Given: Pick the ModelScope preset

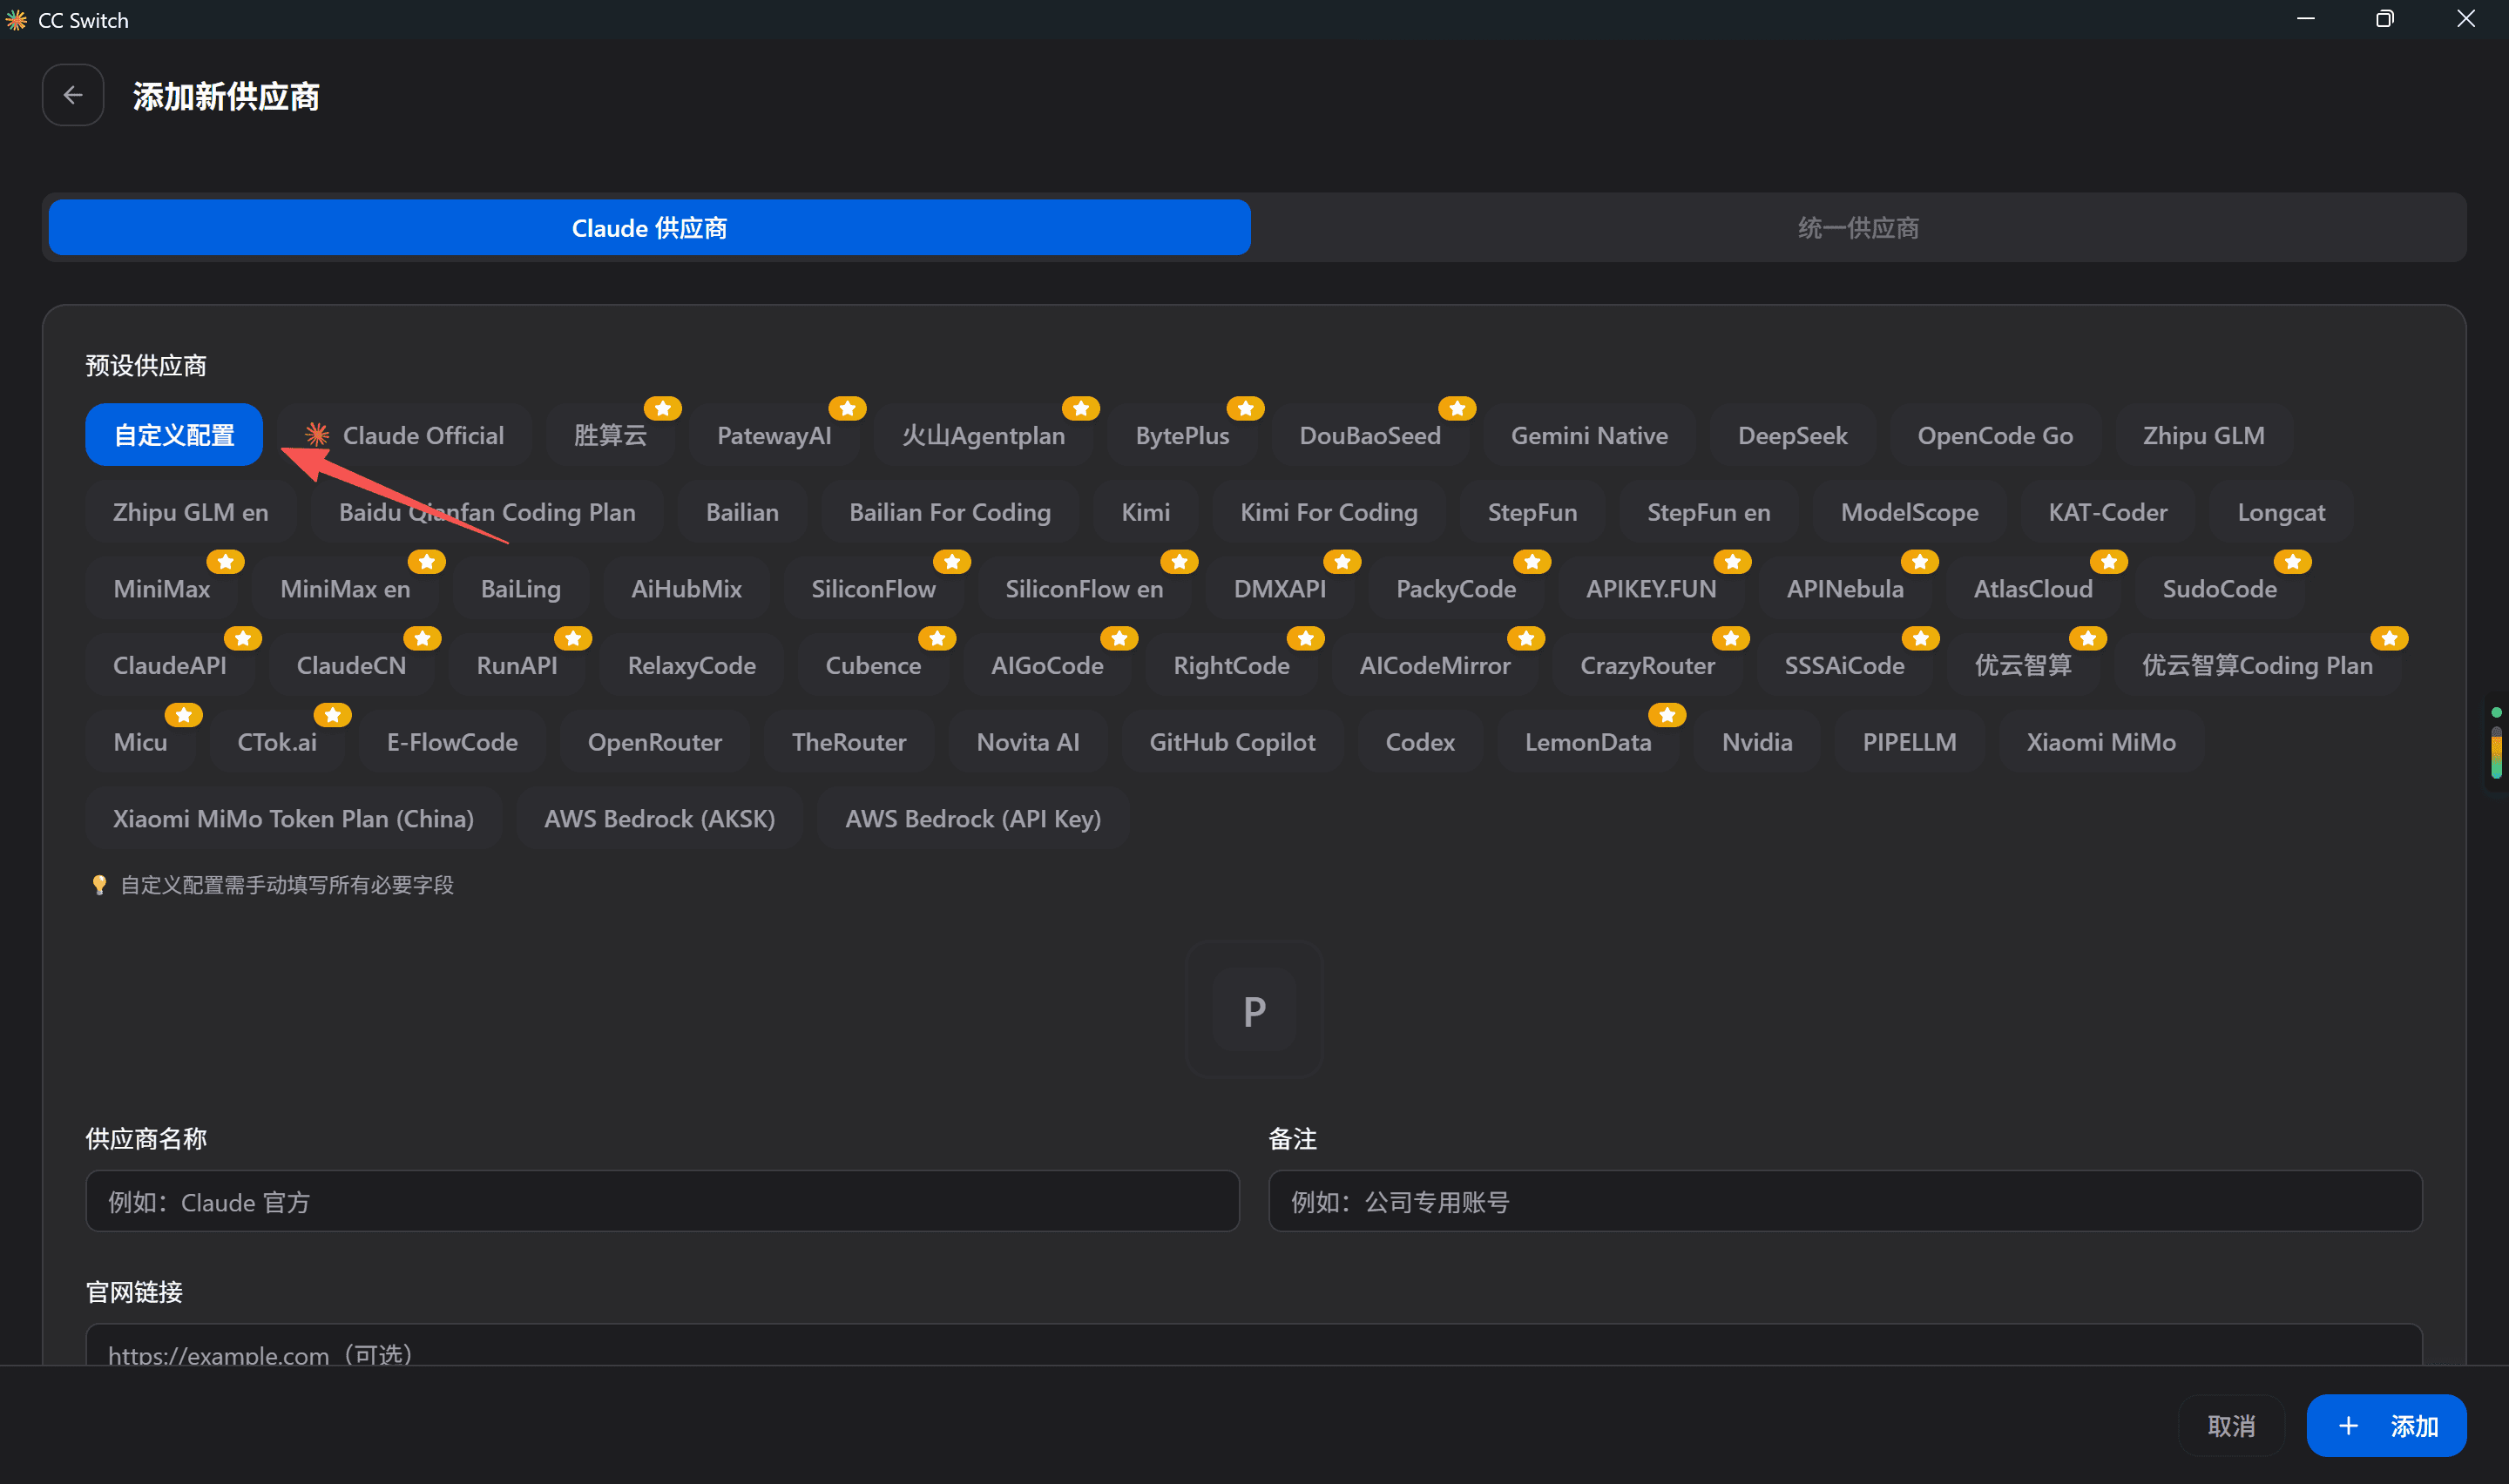Looking at the screenshot, I should [1910, 512].
